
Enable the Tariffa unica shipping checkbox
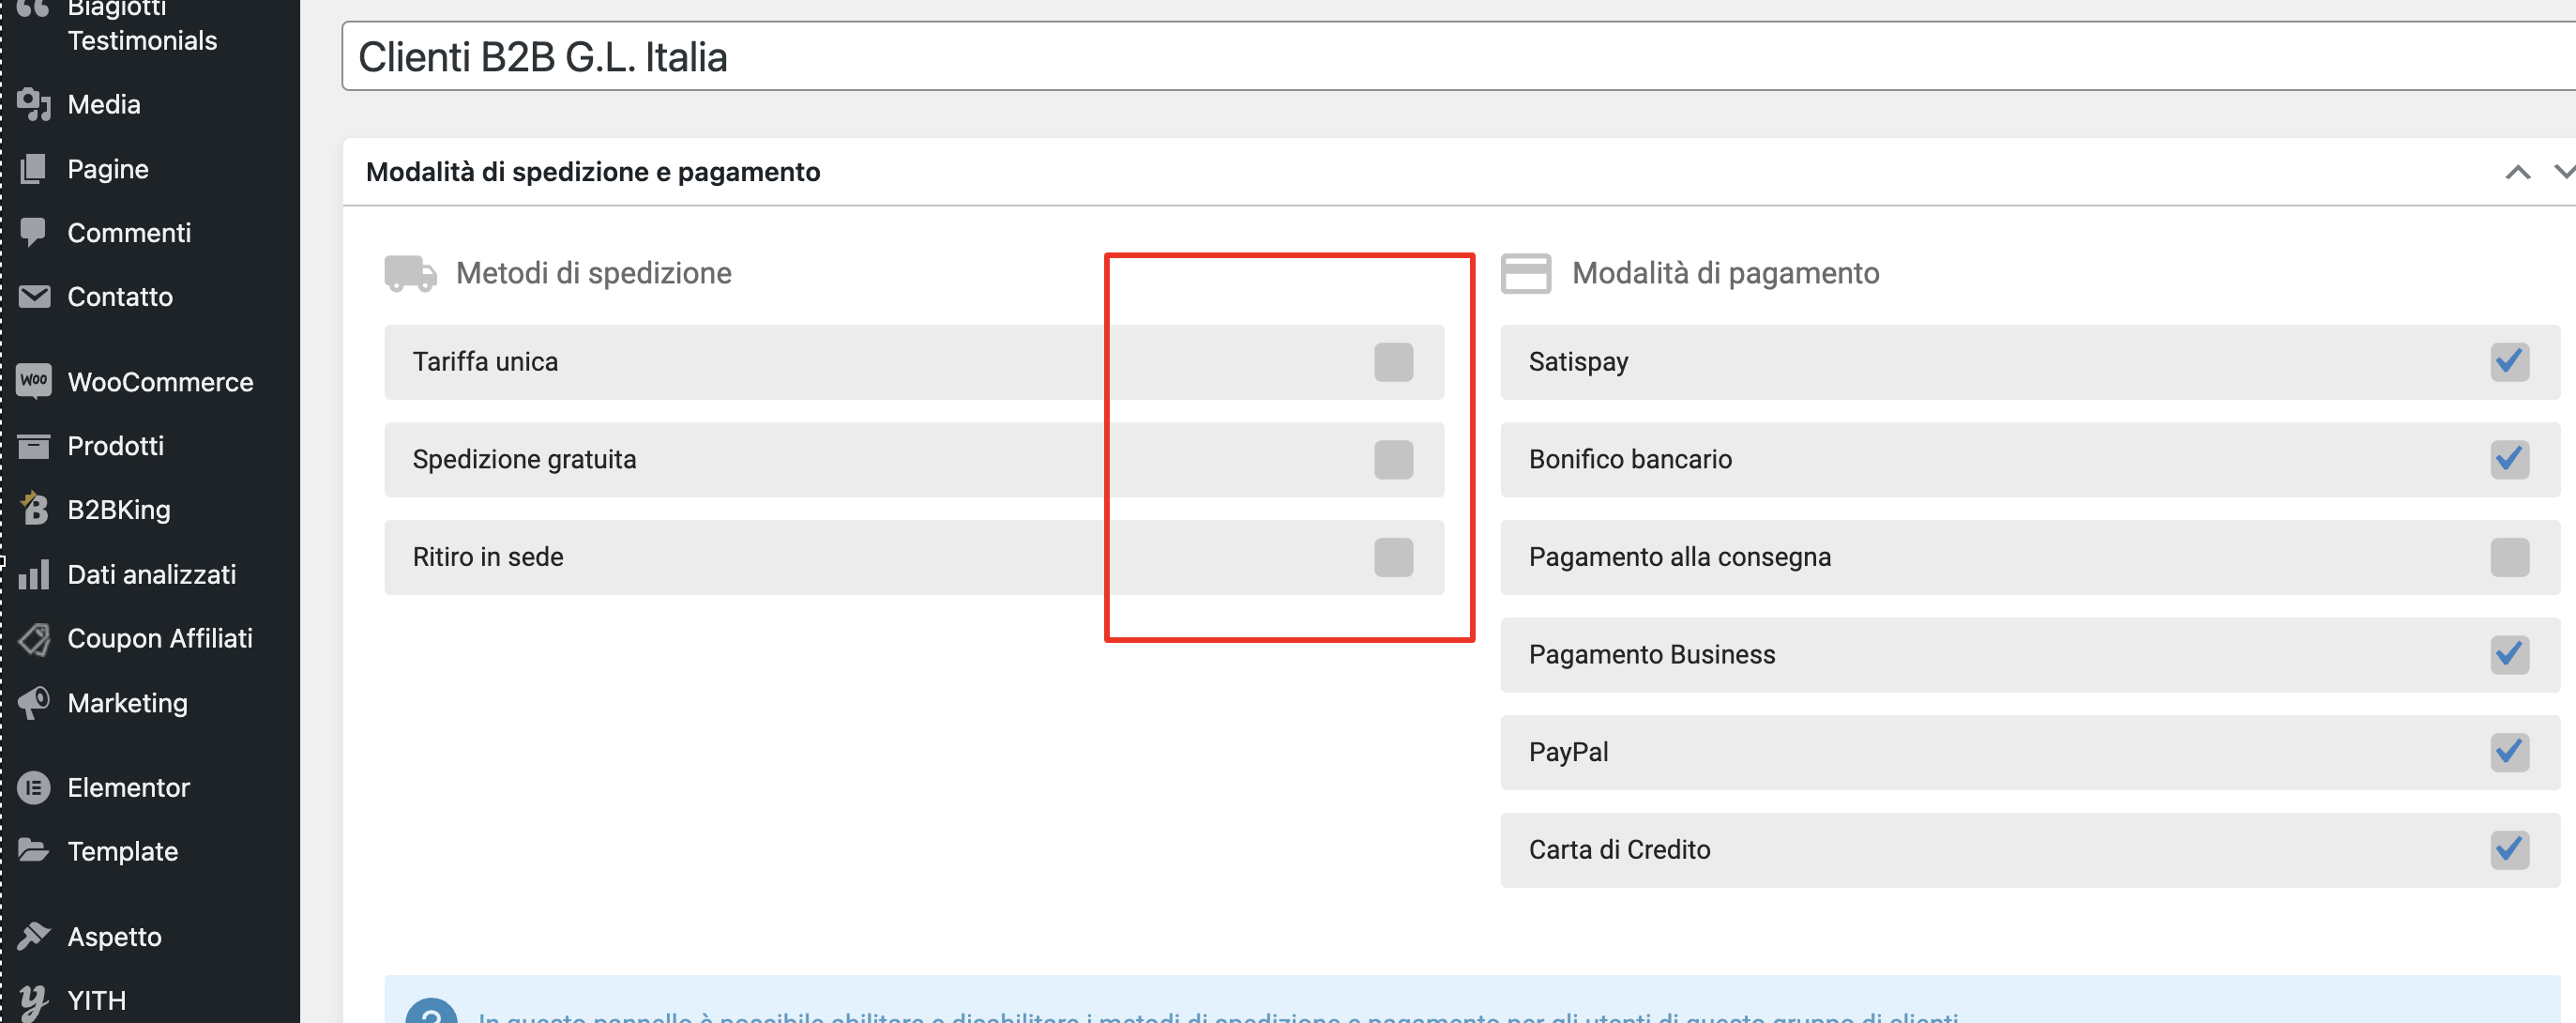tap(1393, 362)
